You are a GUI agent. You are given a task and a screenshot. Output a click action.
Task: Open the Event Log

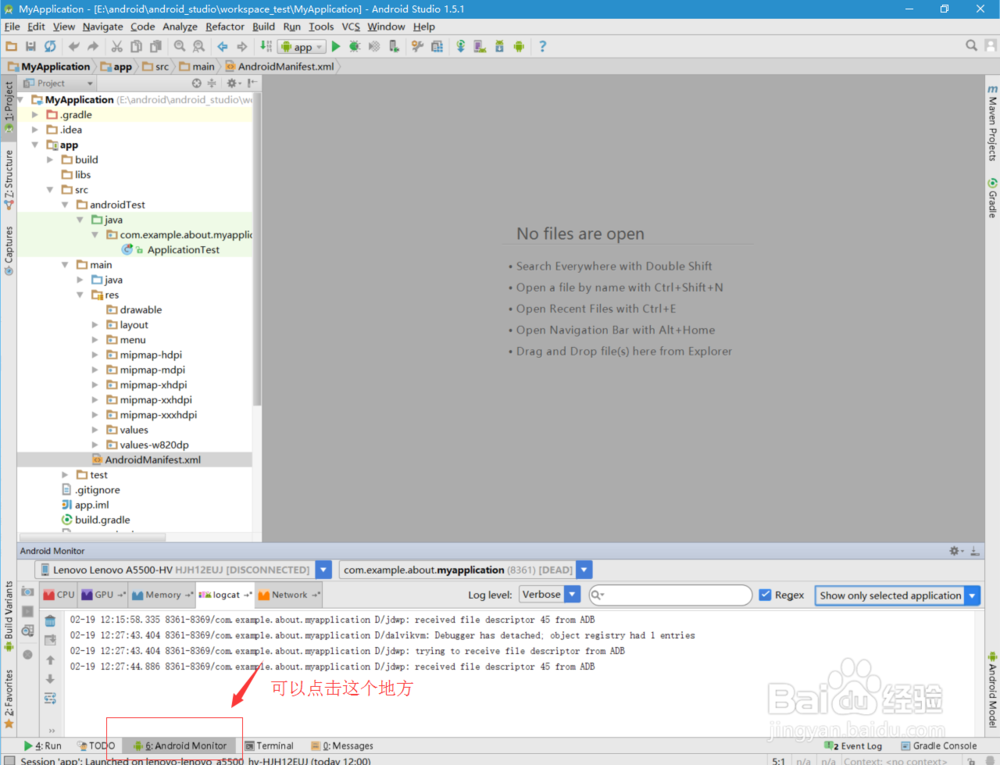[x=853, y=745]
